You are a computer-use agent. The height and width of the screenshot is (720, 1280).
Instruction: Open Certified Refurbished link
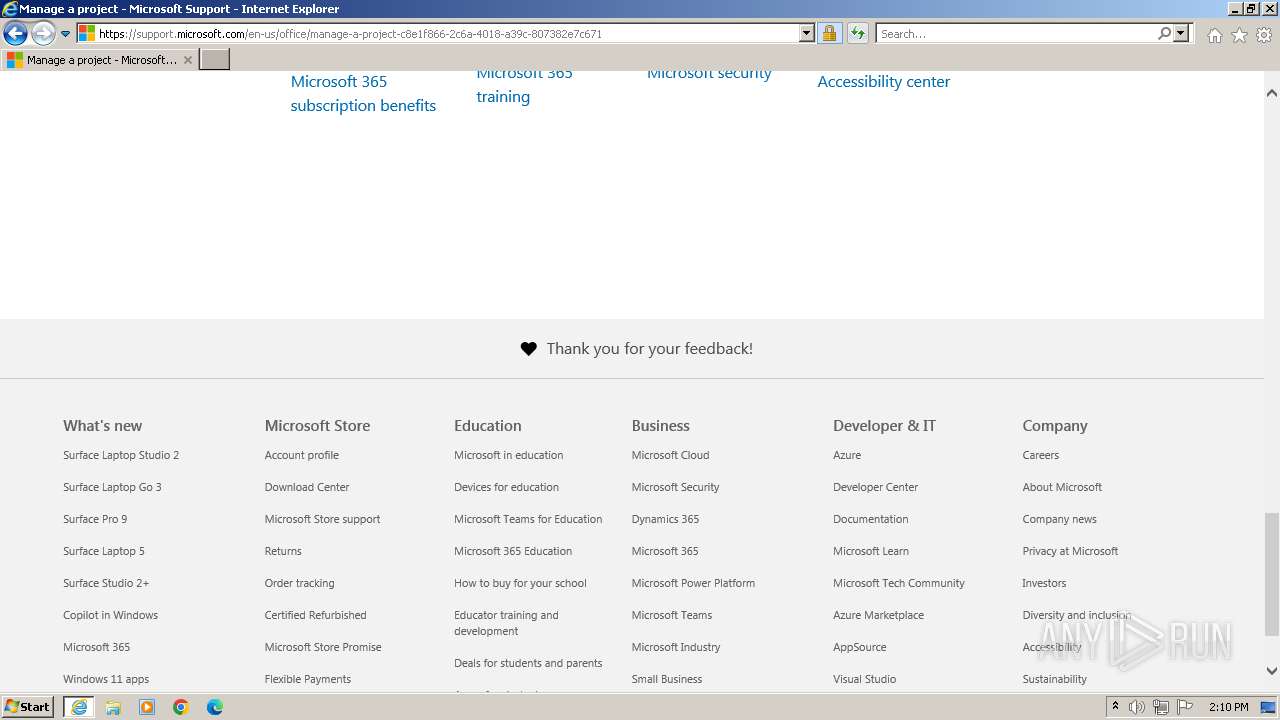click(315, 615)
